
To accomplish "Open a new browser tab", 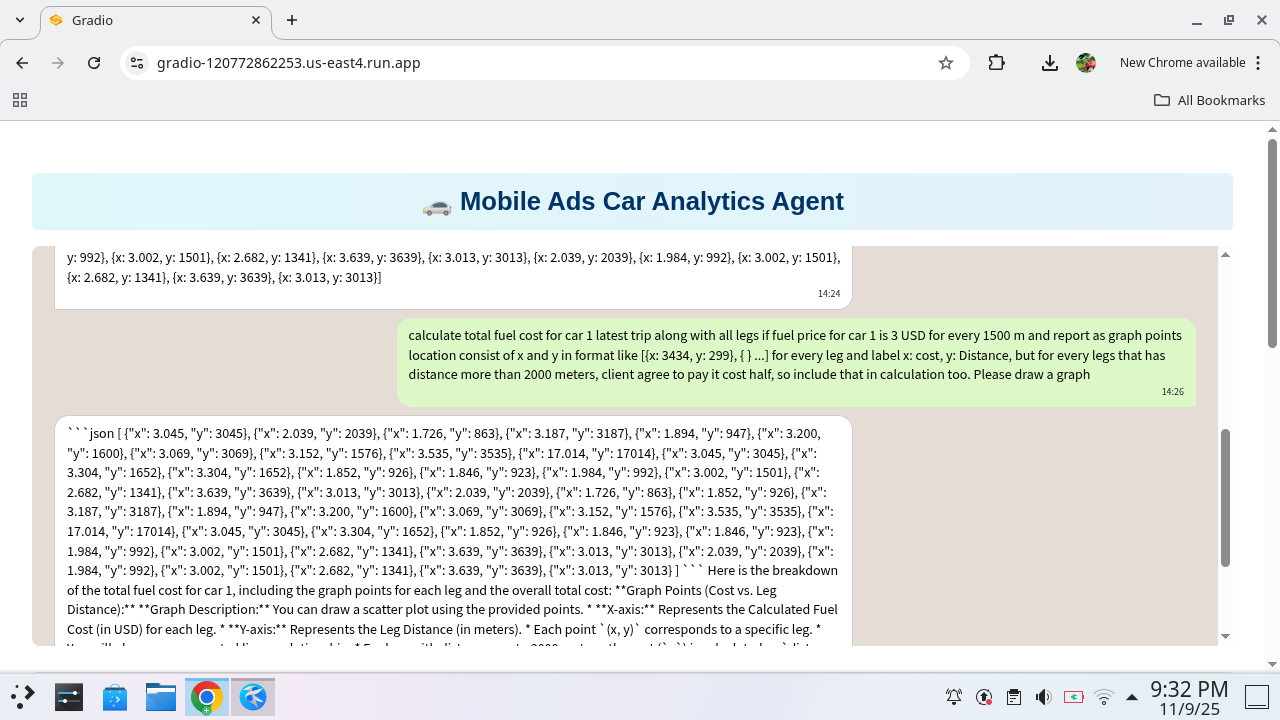I will coord(292,20).
